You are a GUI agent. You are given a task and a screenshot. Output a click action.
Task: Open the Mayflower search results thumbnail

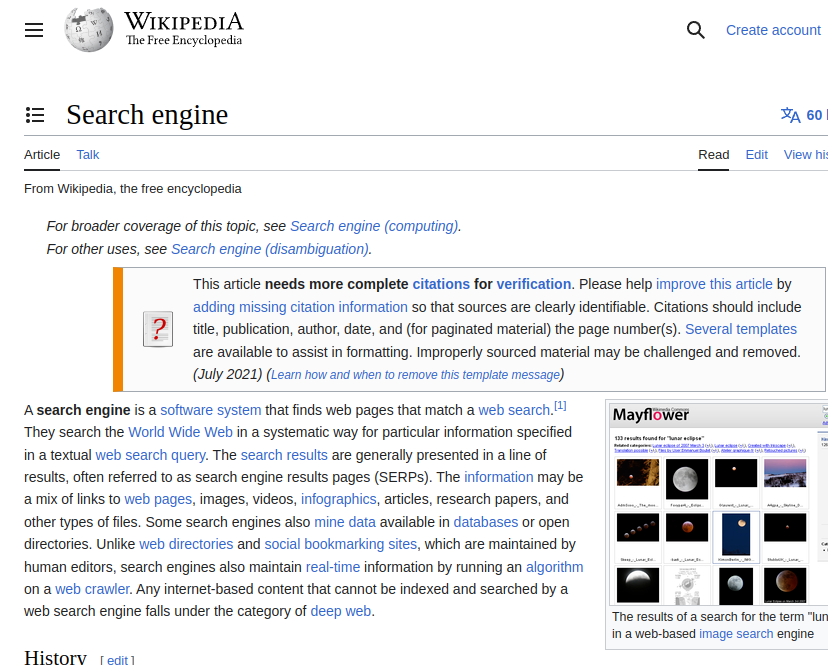tap(718, 504)
